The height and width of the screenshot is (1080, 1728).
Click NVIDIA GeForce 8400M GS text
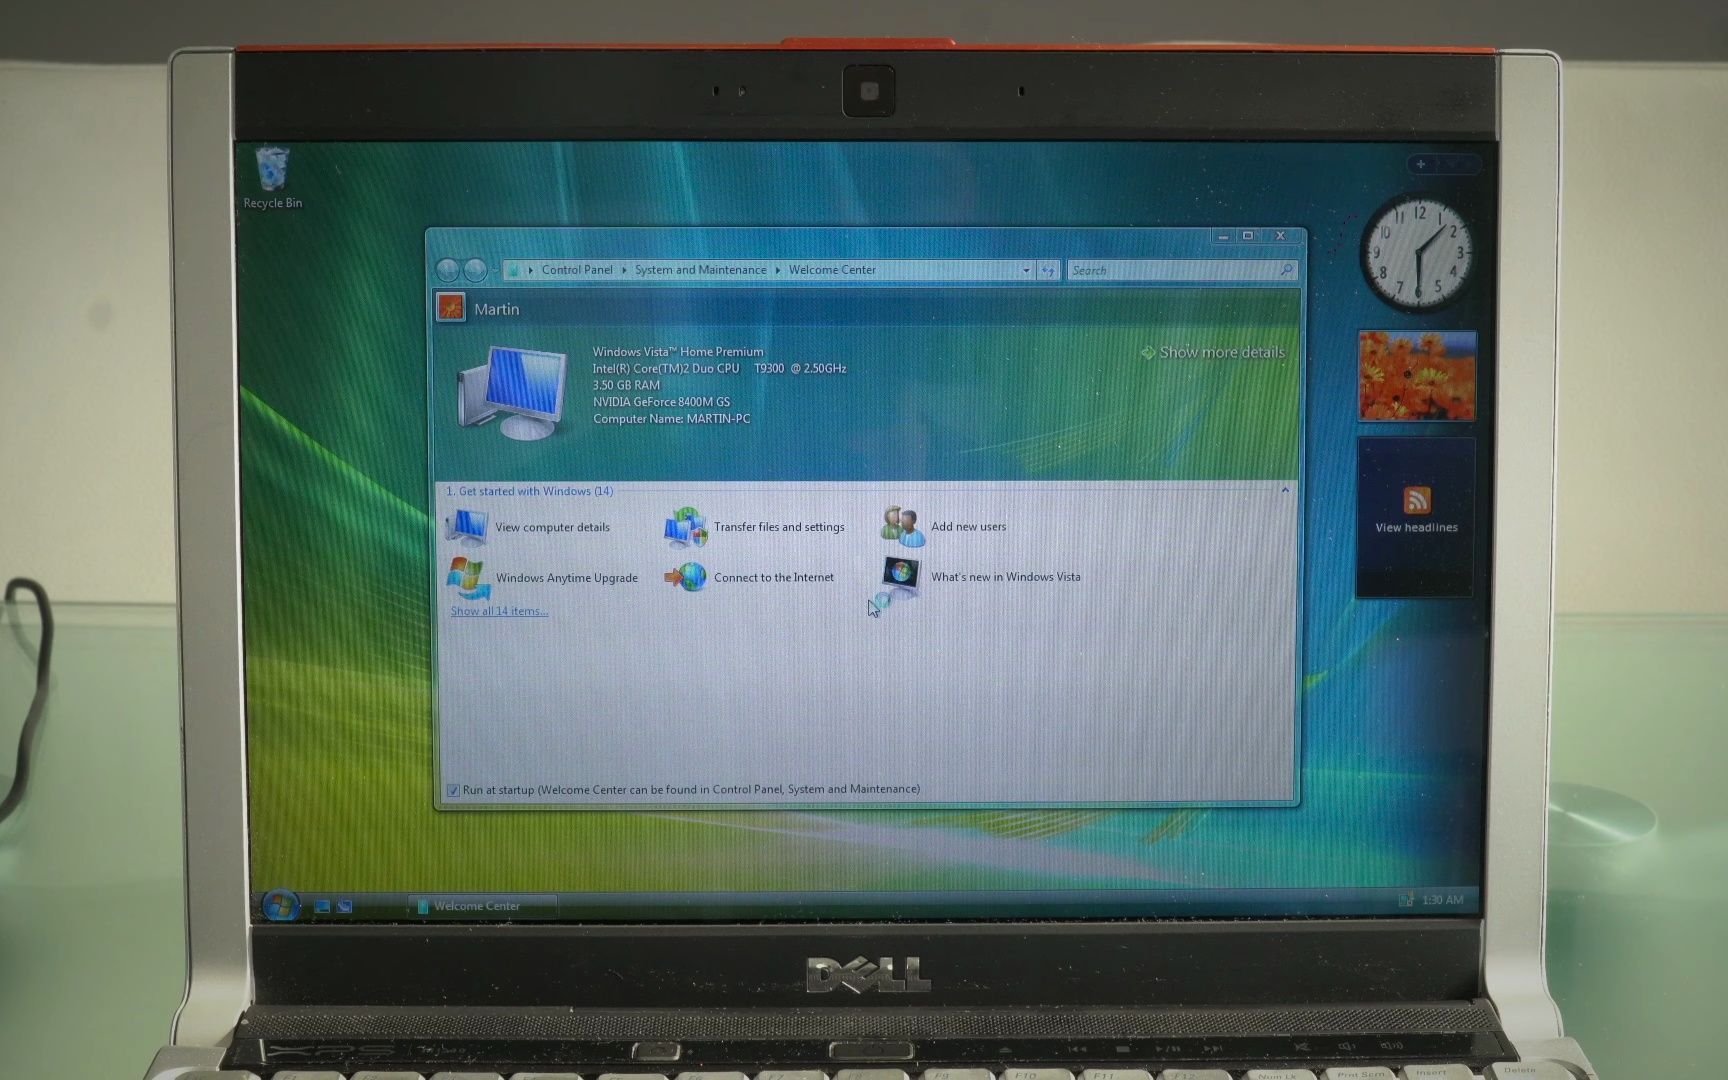coord(661,402)
